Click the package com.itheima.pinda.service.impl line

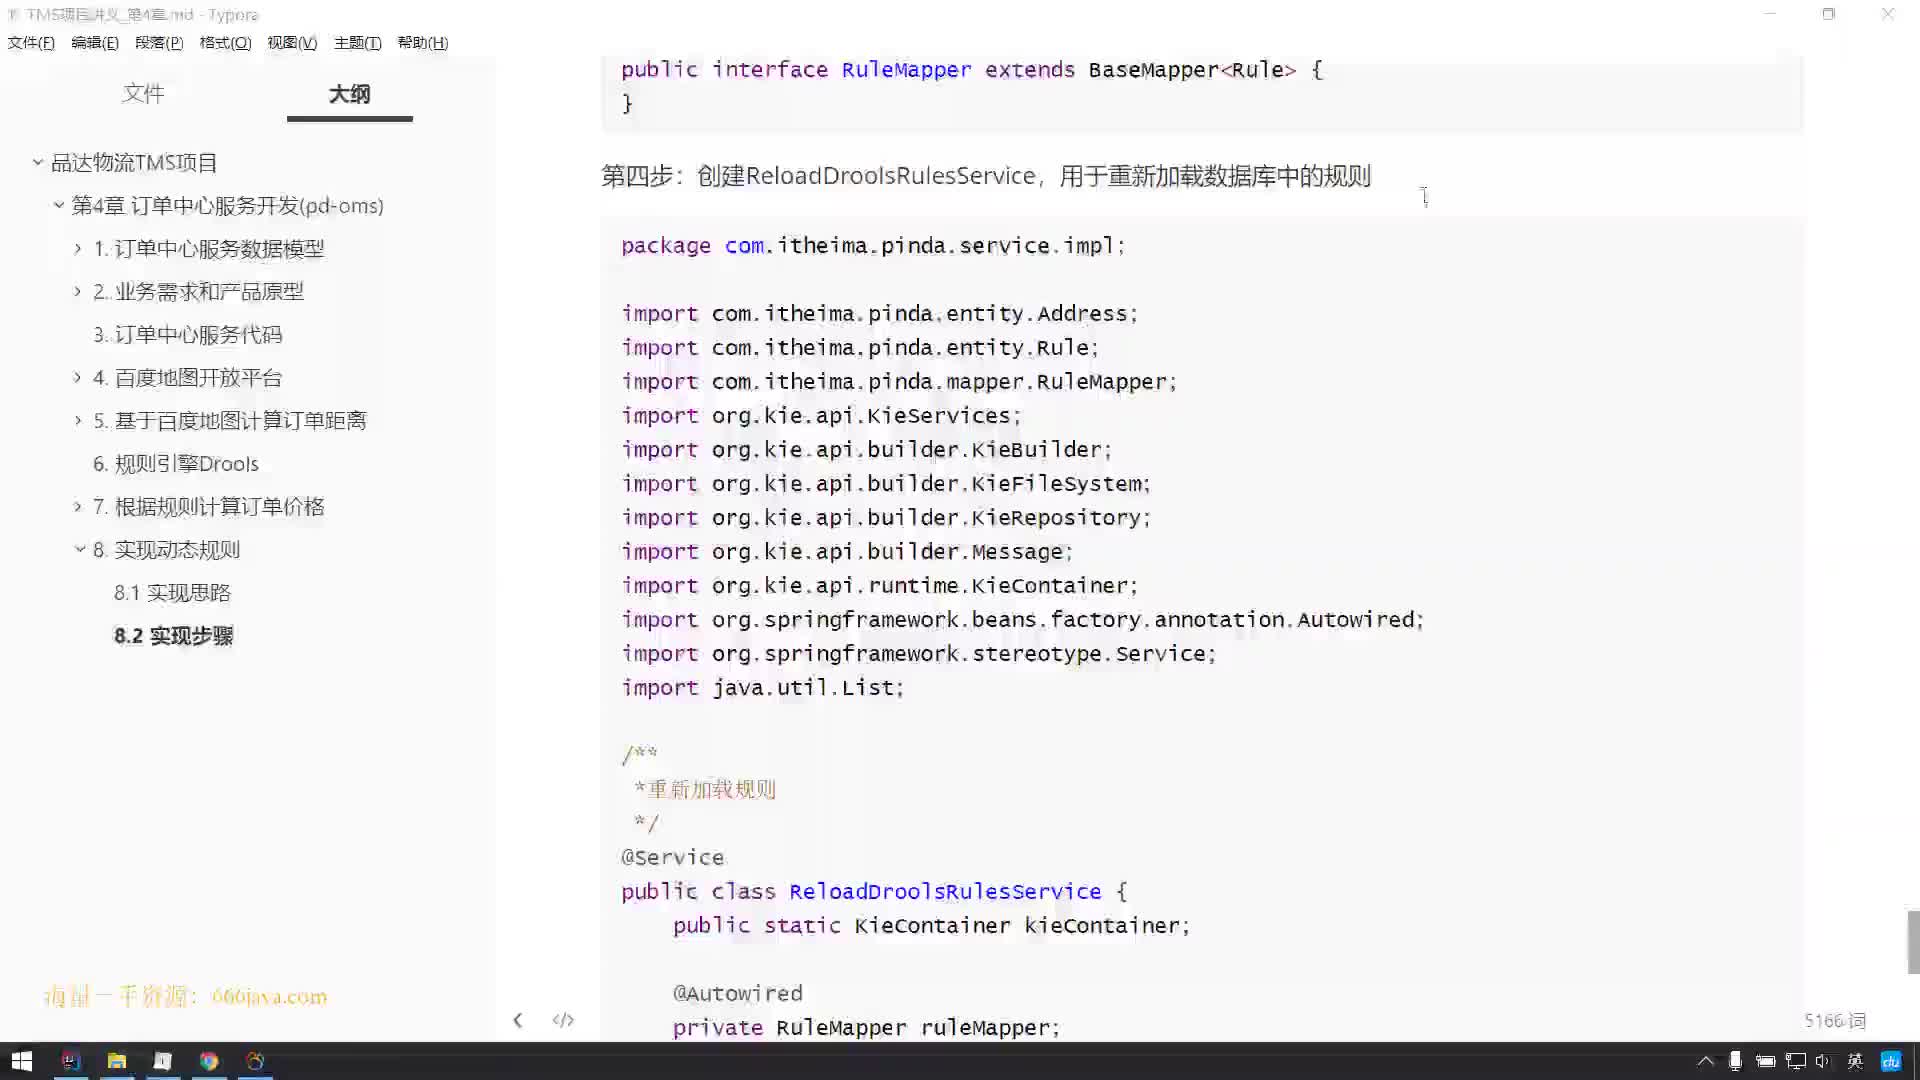[x=873, y=246]
